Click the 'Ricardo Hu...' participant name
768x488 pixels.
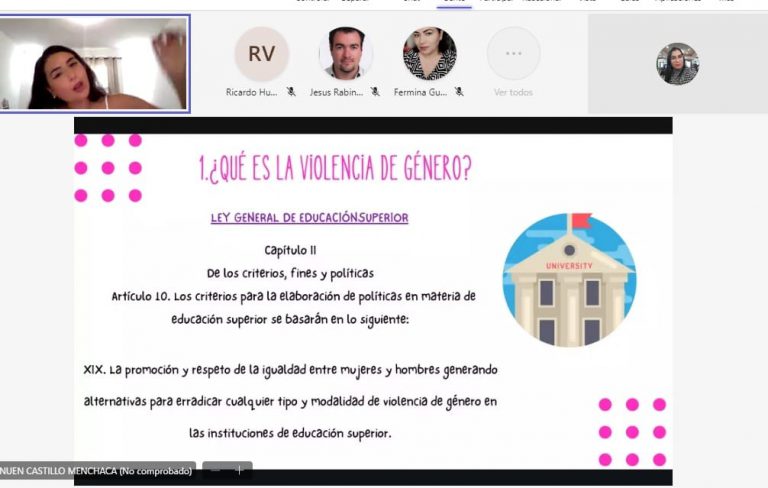(x=253, y=92)
